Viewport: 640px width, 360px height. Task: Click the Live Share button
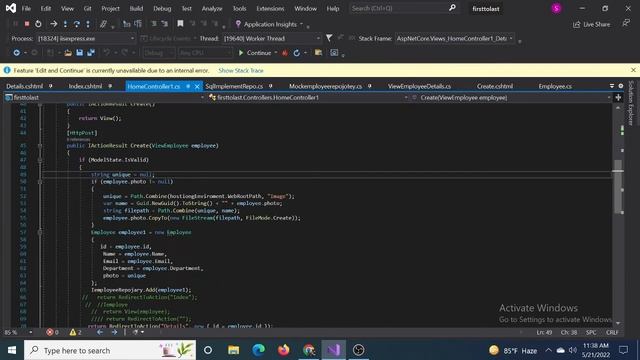pos(591,24)
